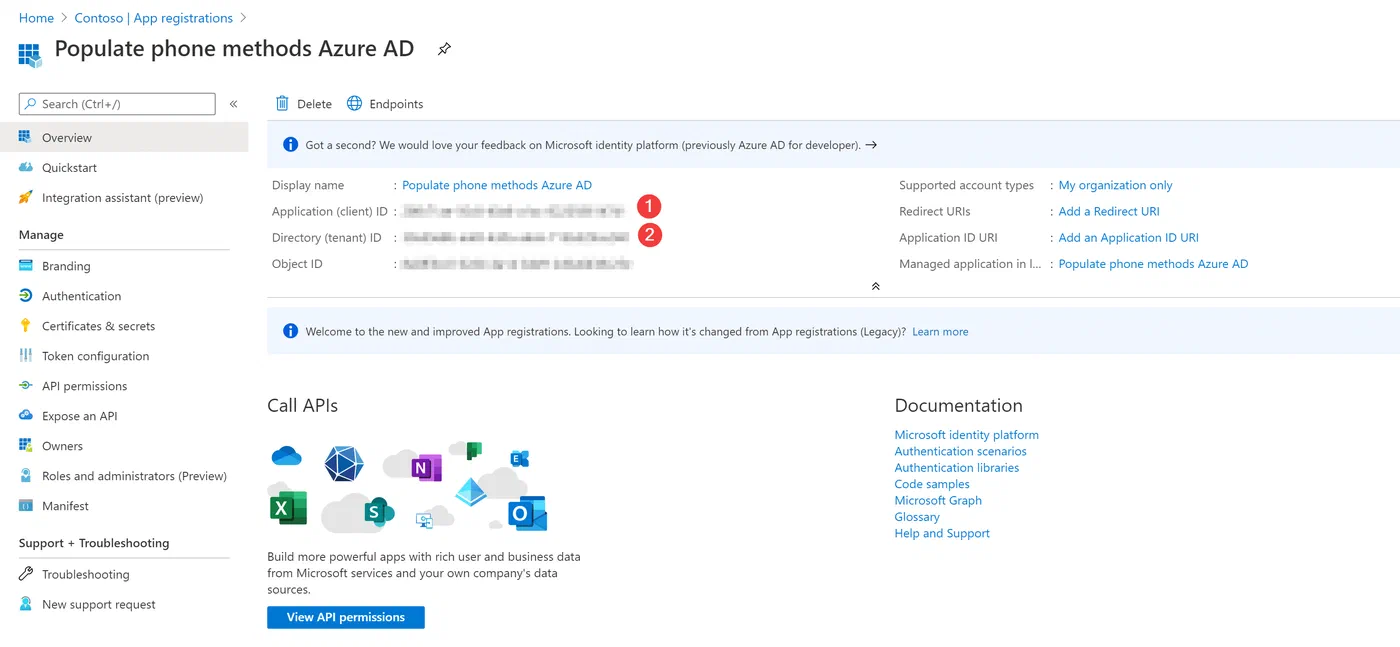Click the app registration grid icon by the title

[30, 54]
